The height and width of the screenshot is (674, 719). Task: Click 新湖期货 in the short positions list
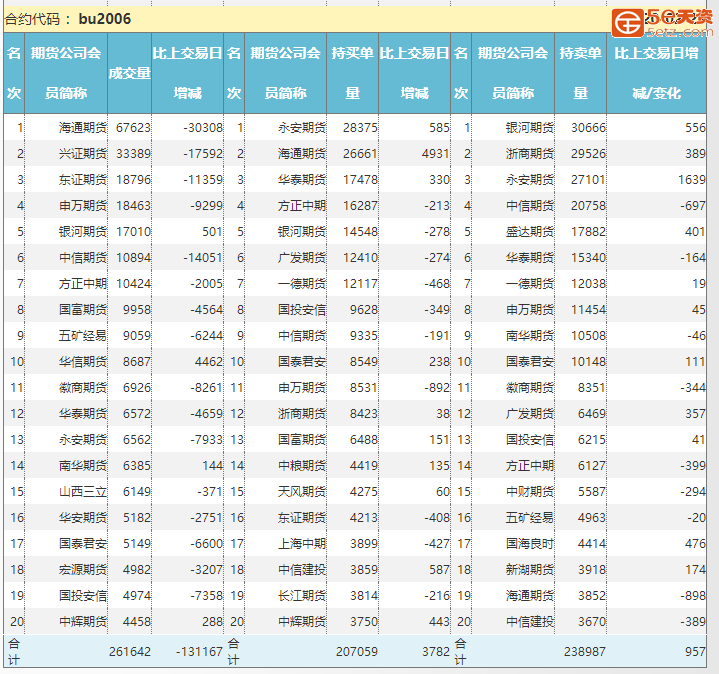[529, 570]
